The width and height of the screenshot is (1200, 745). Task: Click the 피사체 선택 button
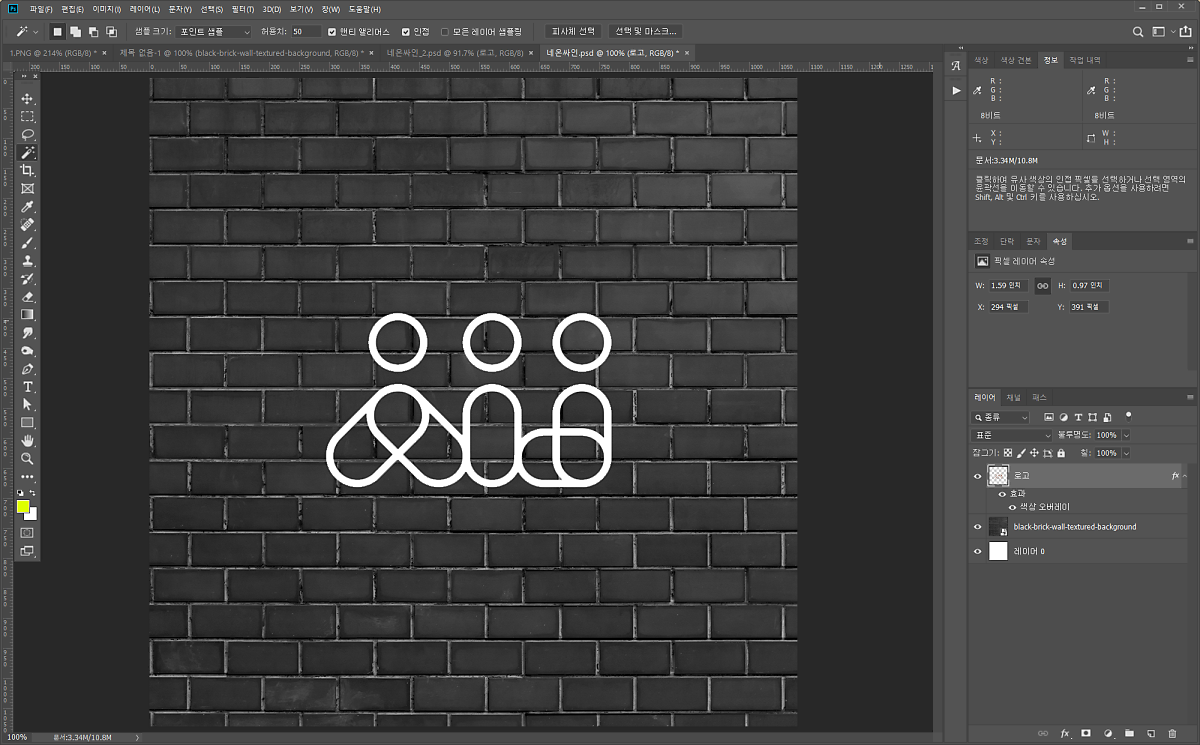pyautogui.click(x=573, y=32)
